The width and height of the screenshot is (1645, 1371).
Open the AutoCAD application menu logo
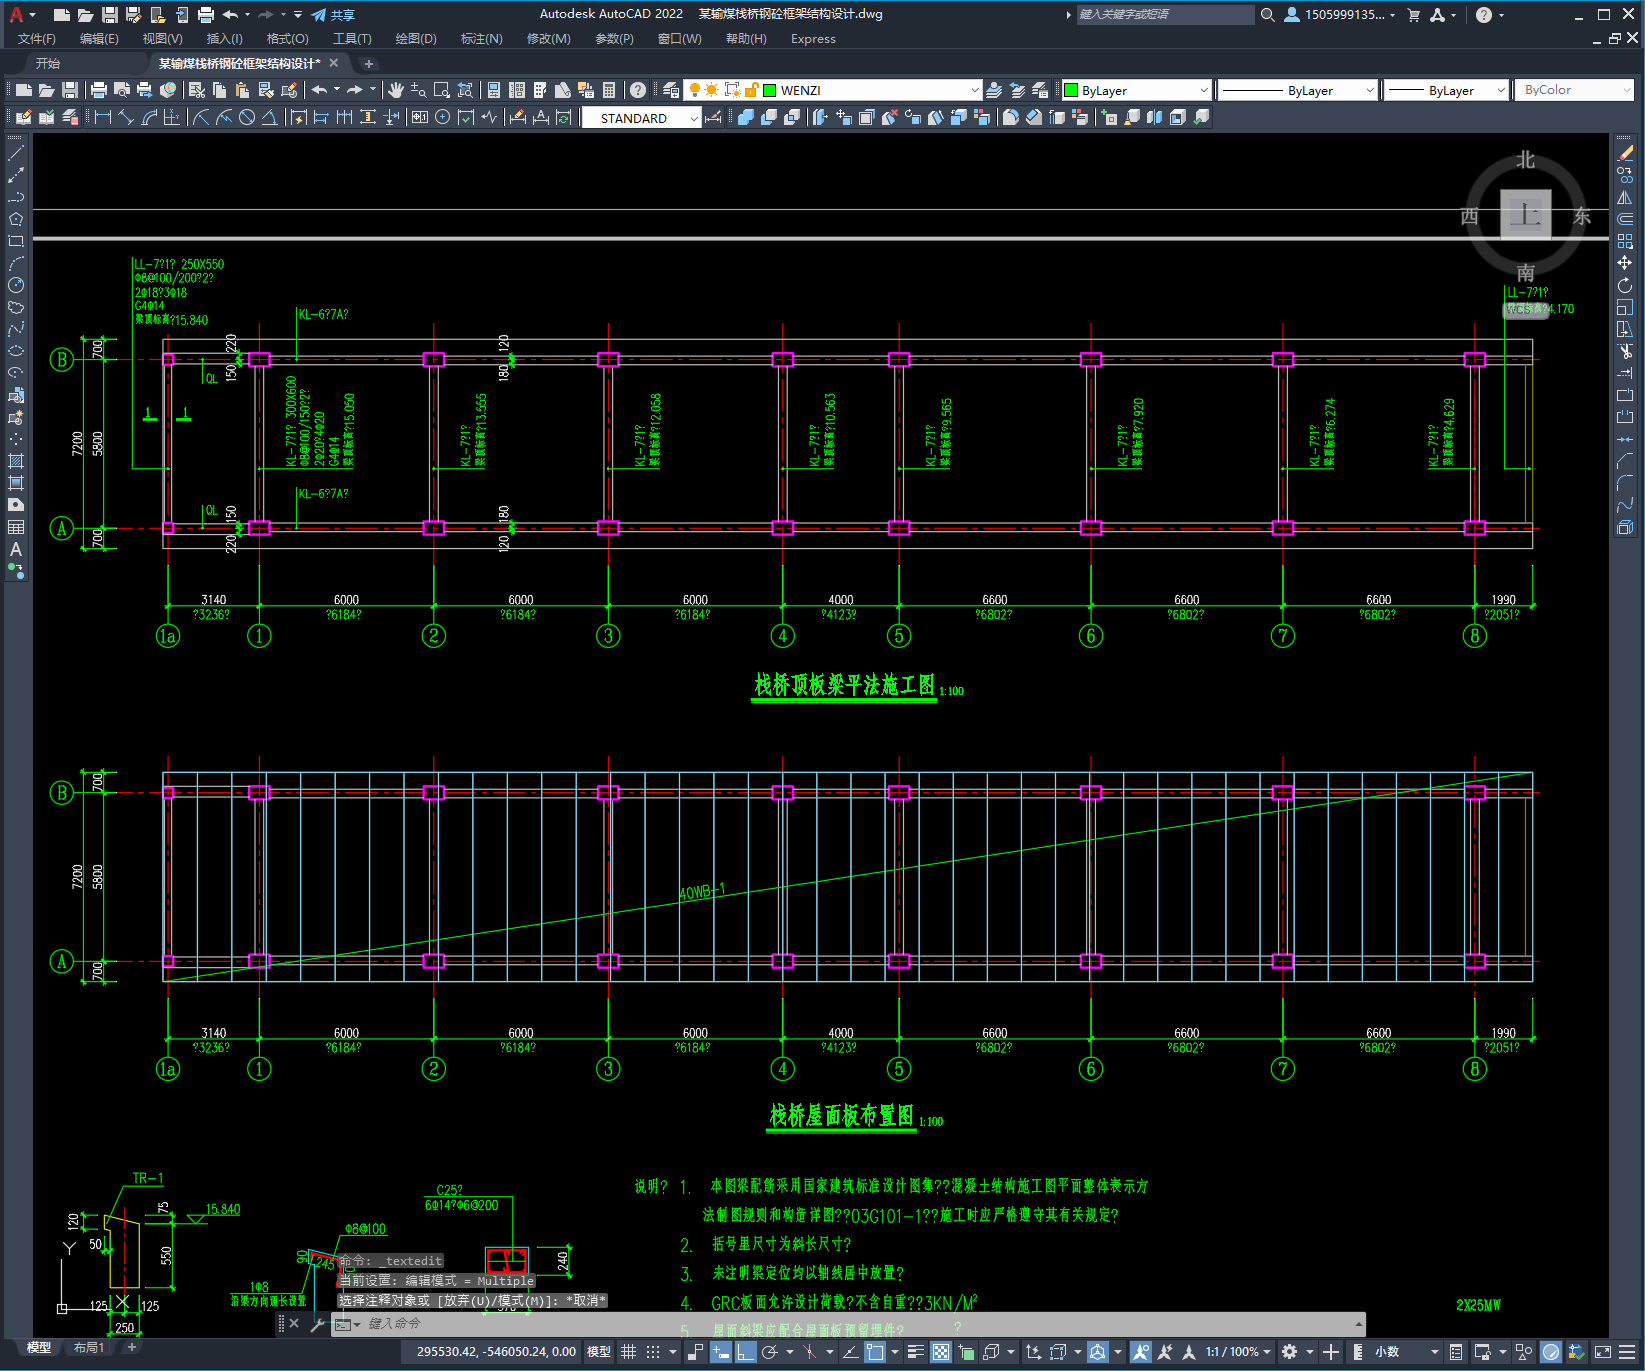pyautogui.click(x=16, y=14)
